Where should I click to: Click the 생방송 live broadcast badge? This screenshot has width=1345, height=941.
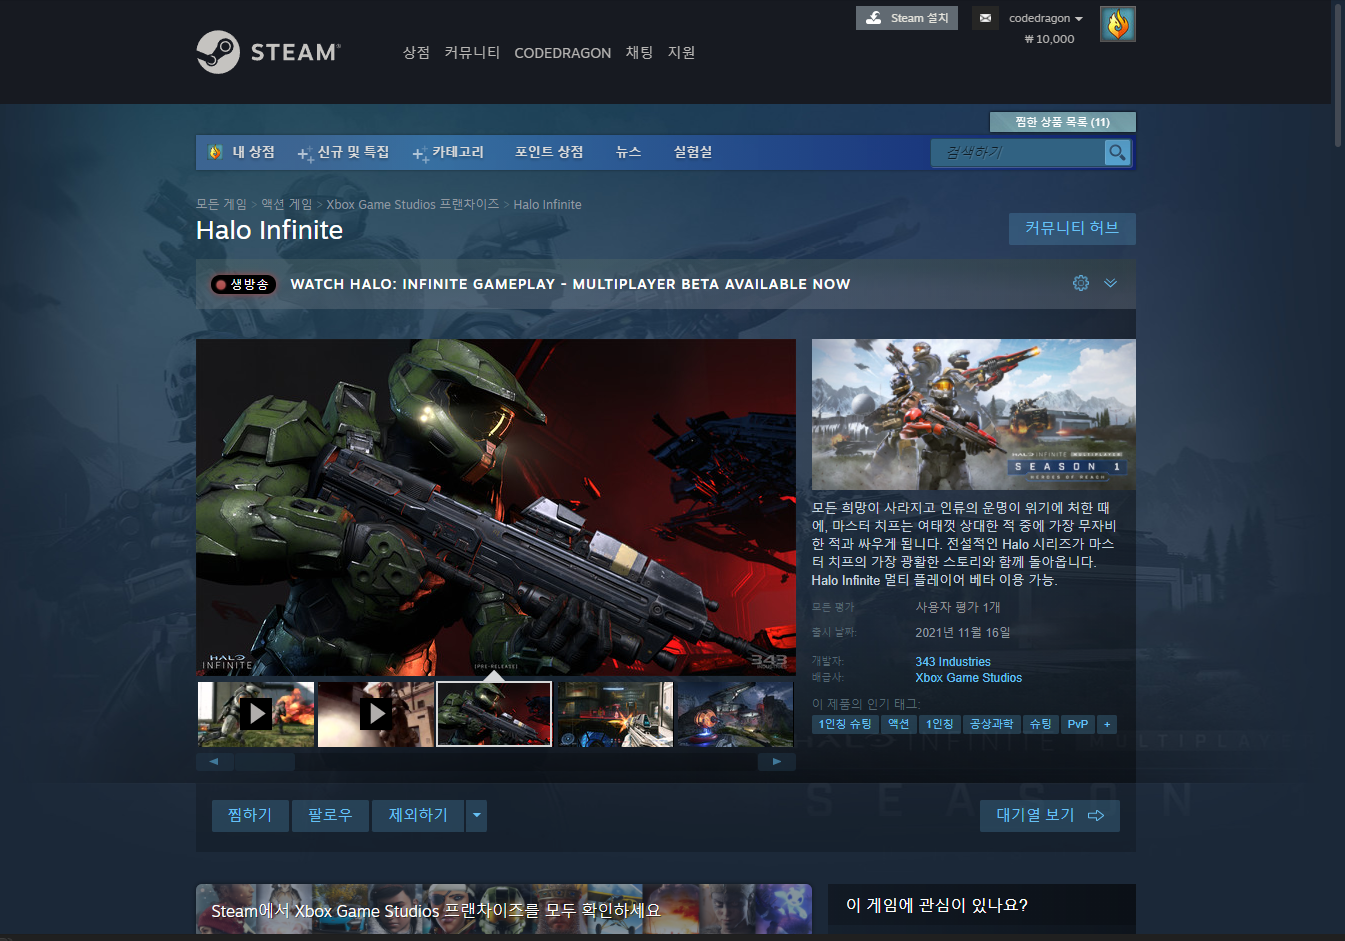(243, 284)
